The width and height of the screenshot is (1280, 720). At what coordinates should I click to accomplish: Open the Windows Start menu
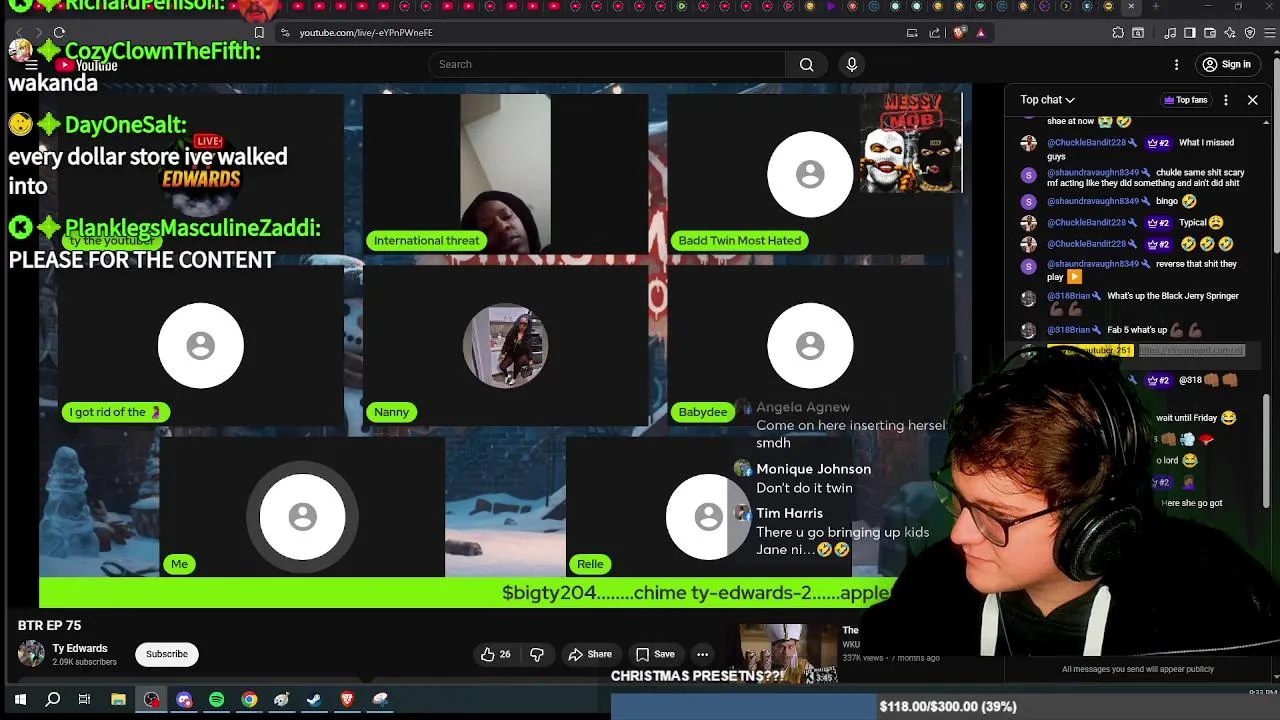coord(20,700)
